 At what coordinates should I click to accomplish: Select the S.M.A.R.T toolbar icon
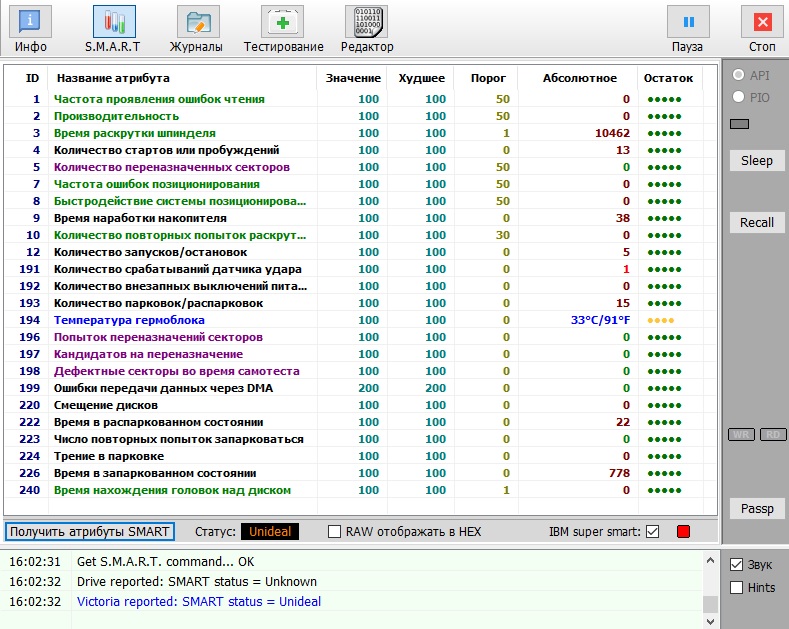tap(114, 22)
